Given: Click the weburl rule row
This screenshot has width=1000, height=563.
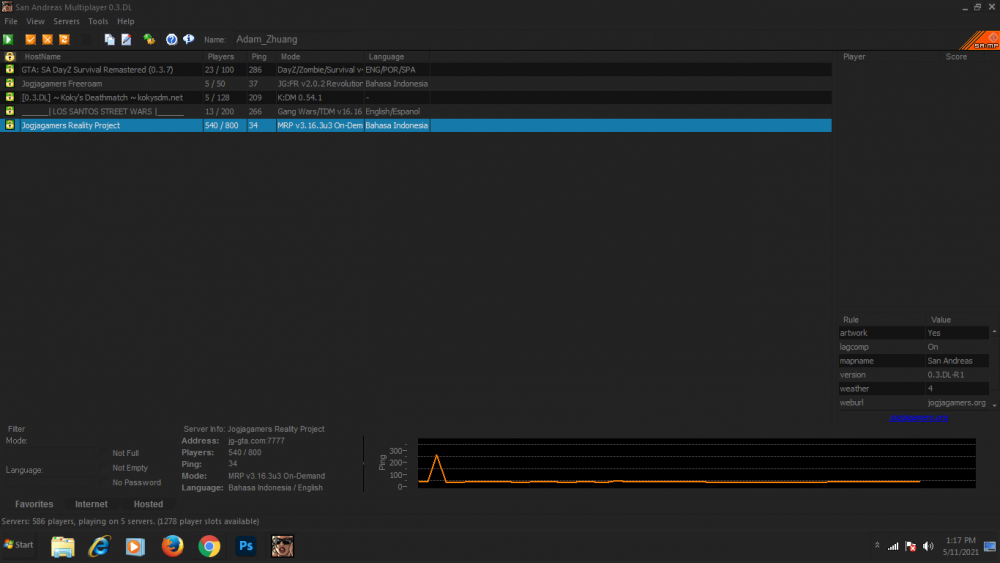Looking at the screenshot, I should (914, 403).
